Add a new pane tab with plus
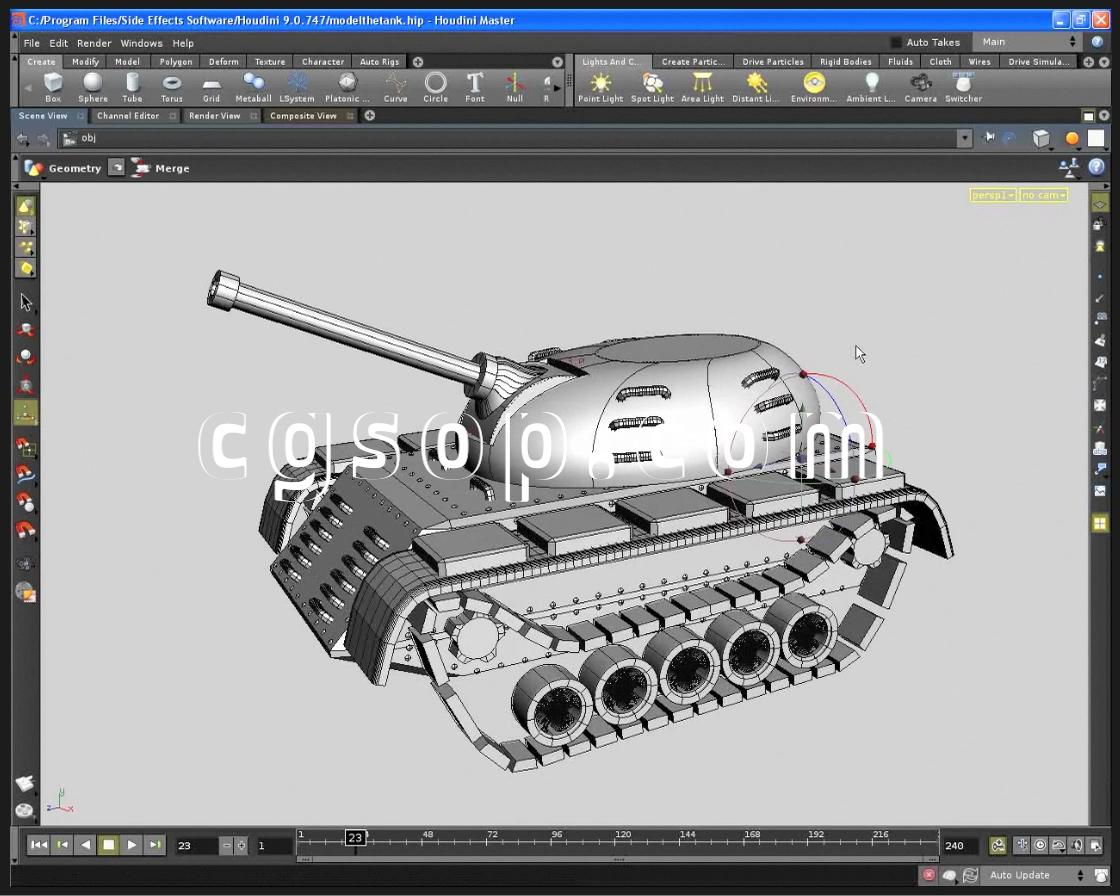 coord(369,116)
